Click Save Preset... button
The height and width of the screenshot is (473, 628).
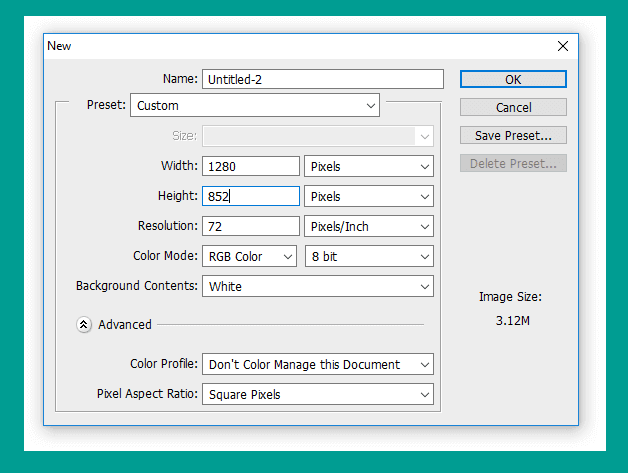tap(513, 135)
